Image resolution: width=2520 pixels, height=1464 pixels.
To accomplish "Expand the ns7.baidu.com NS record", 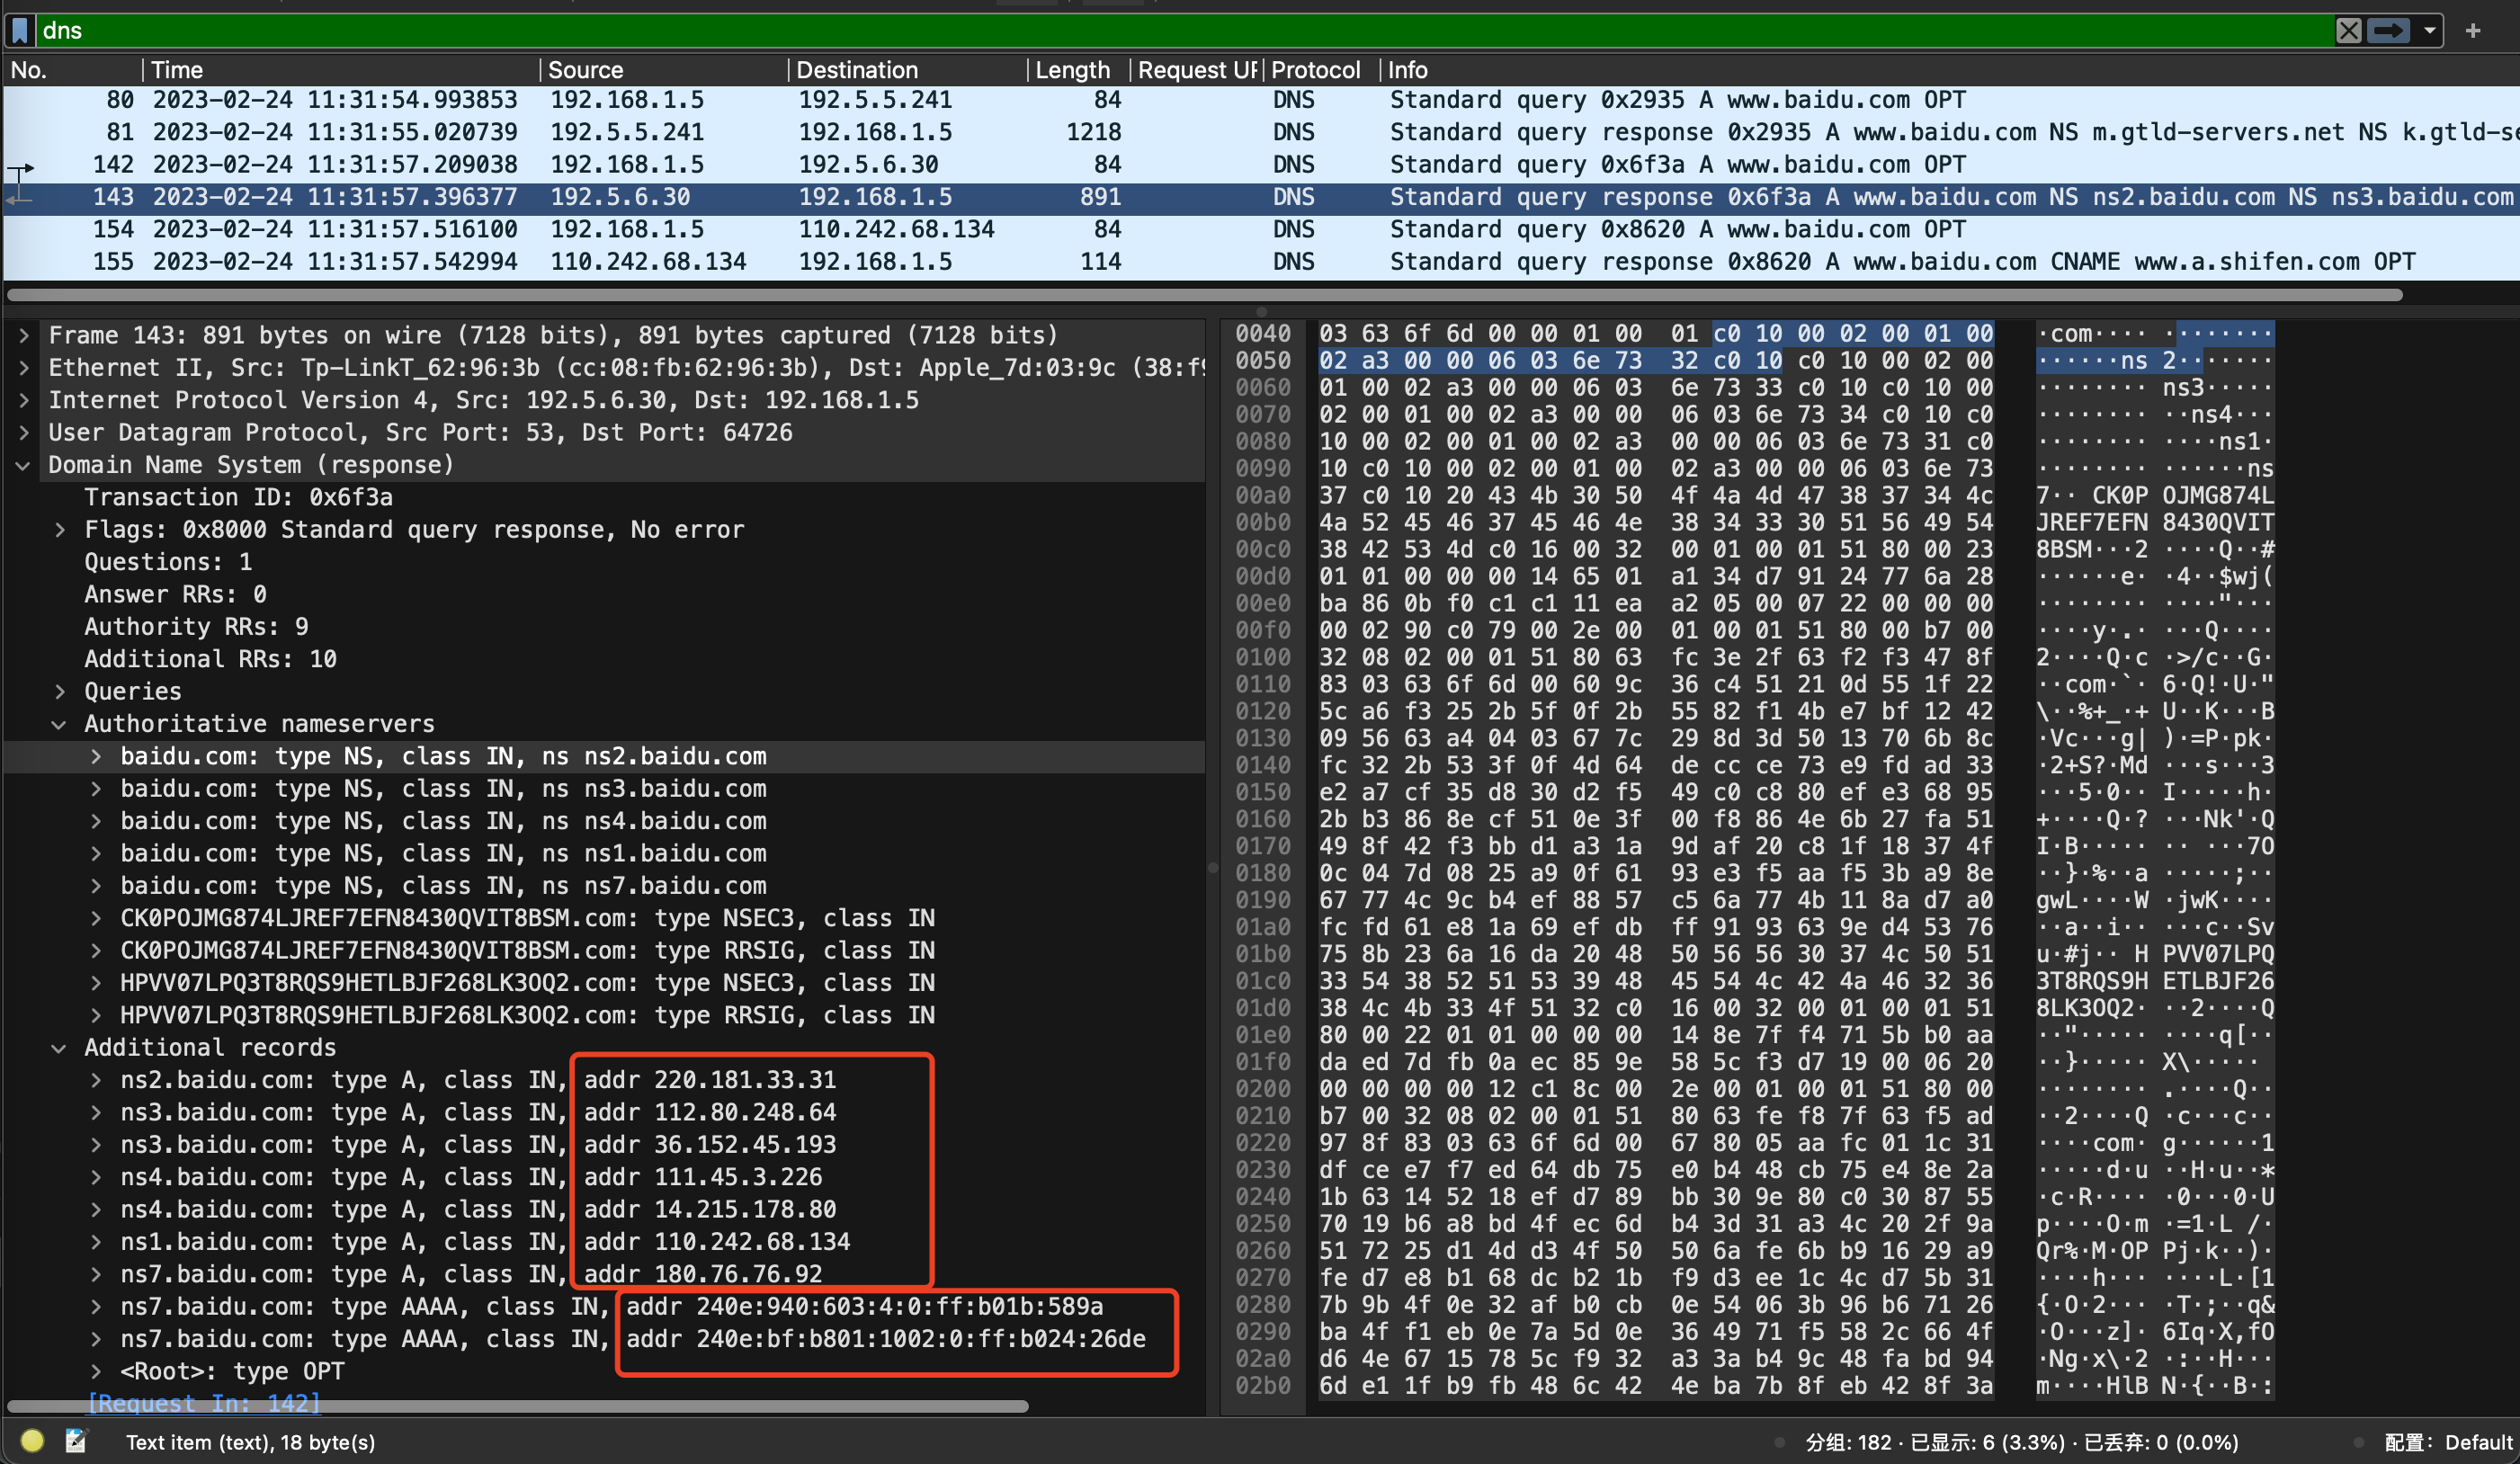I will [x=96, y=886].
